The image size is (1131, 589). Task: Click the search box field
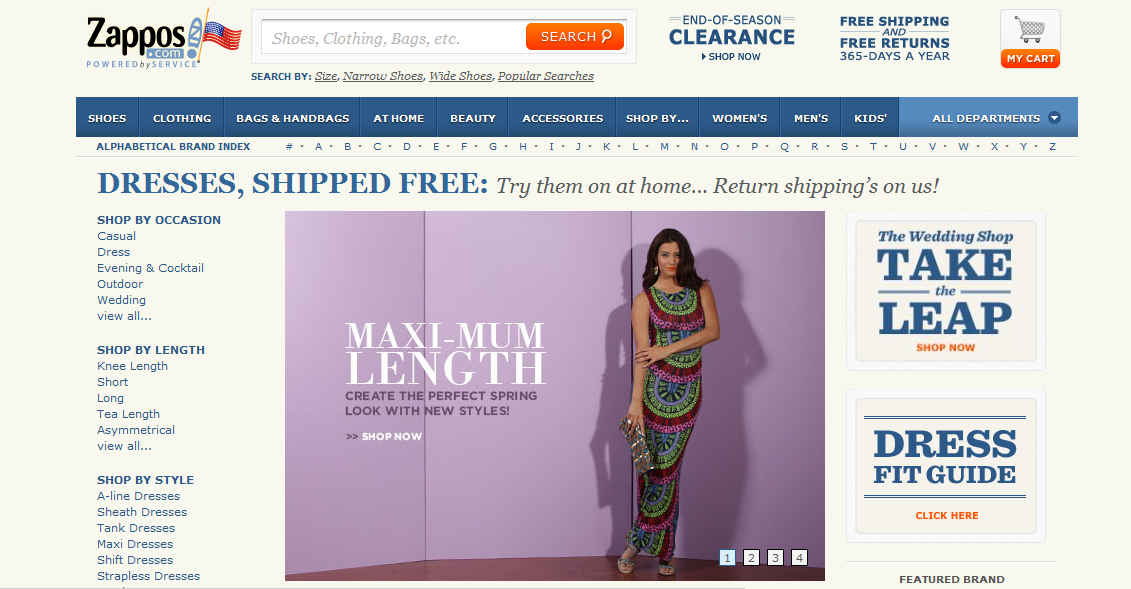(393, 38)
